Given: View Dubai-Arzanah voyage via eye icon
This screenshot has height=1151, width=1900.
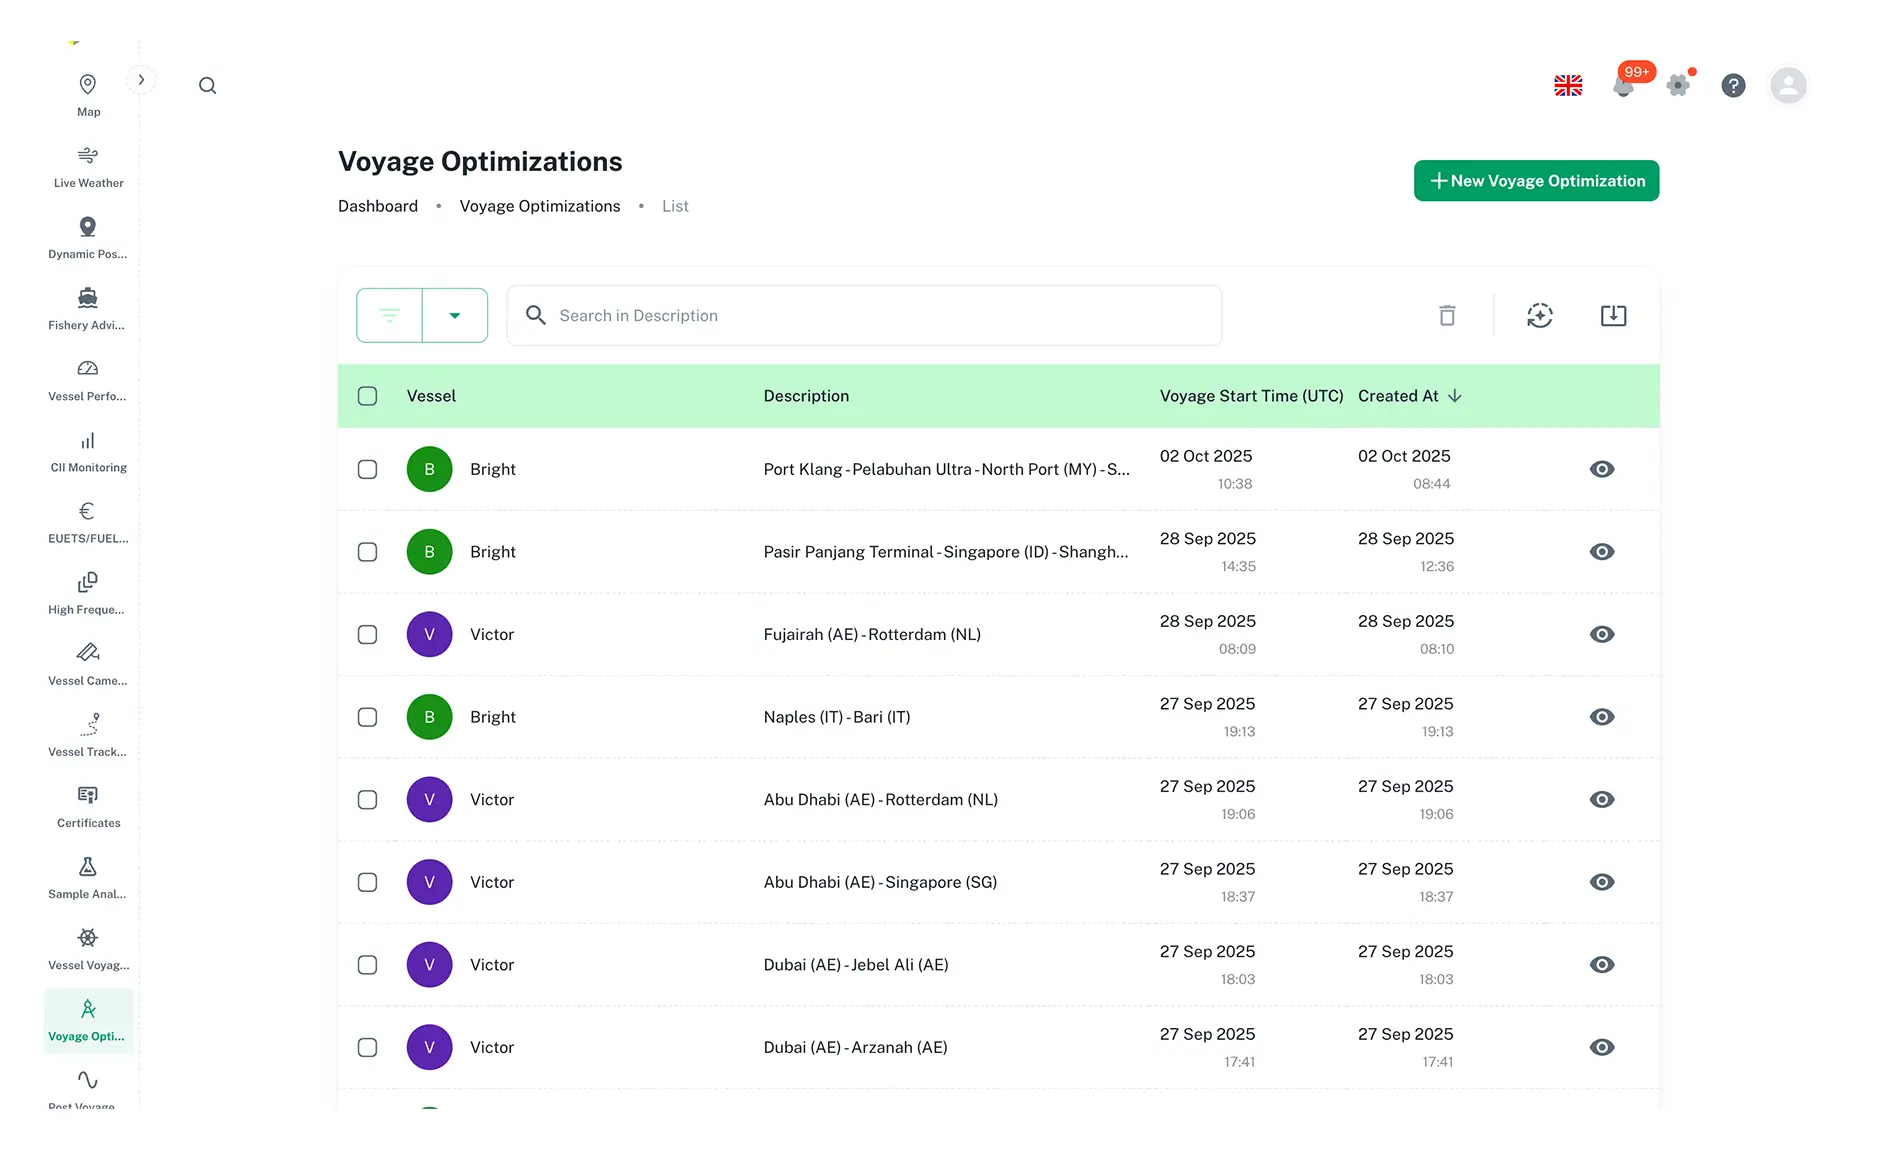Looking at the screenshot, I should [x=1602, y=1047].
